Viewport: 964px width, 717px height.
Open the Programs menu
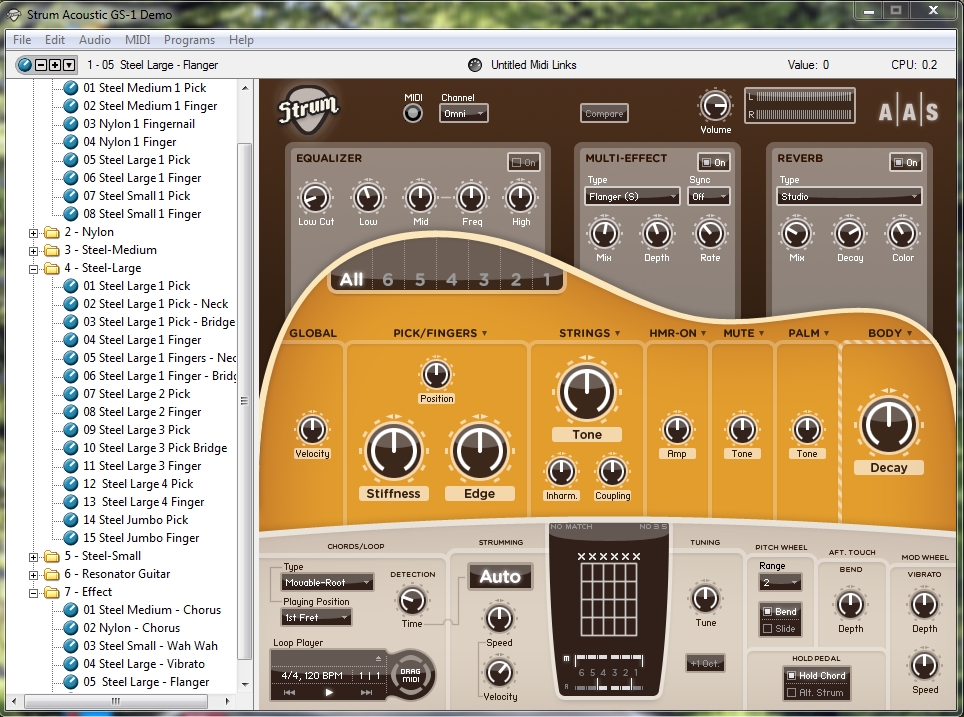(189, 40)
